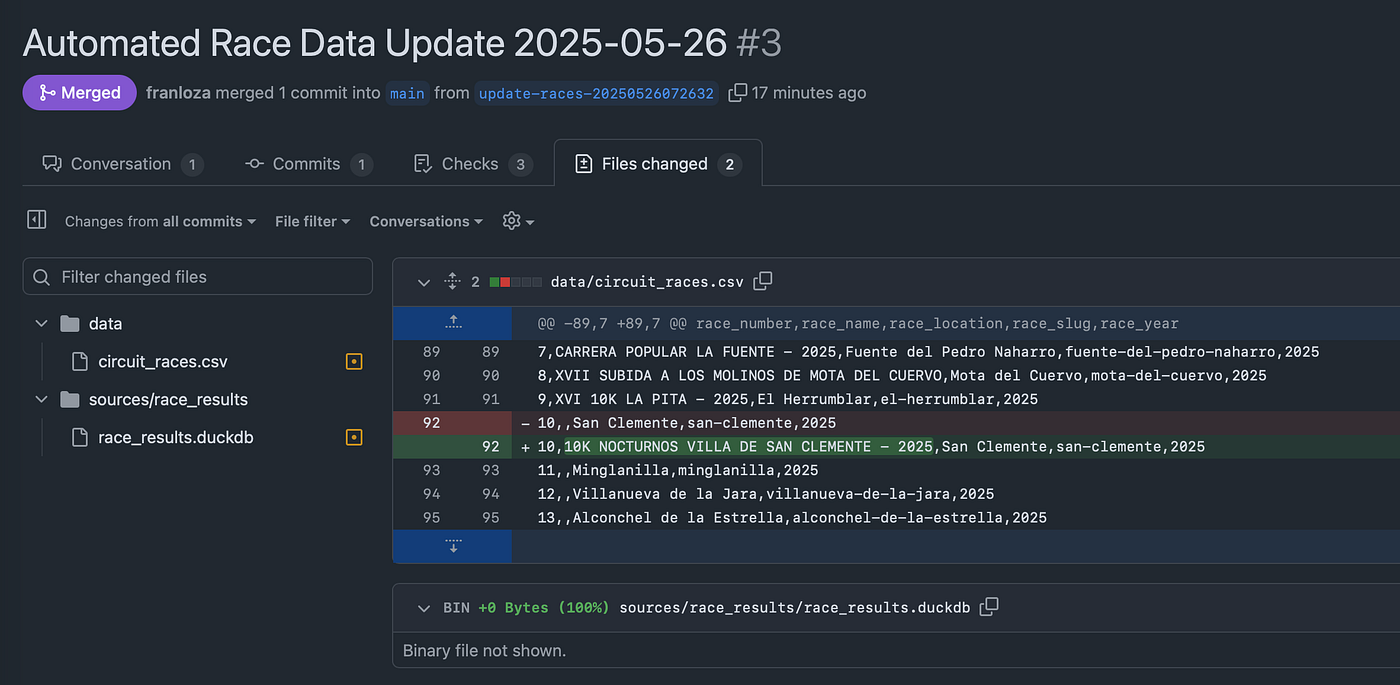Click the Binary file not shown message
The image size is (1400, 685).
(x=484, y=651)
